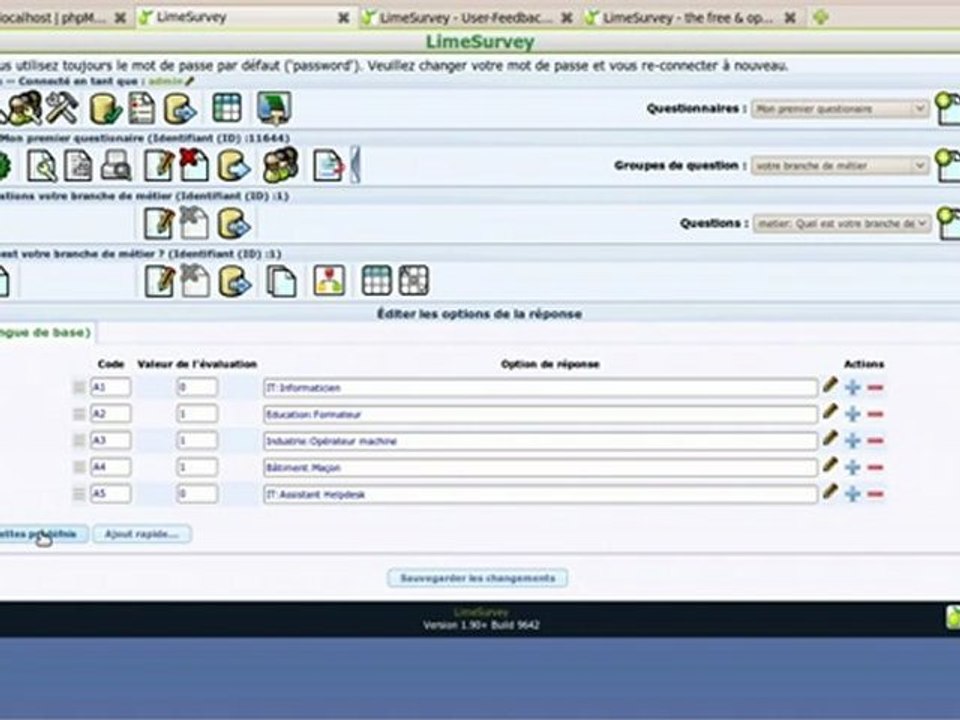The height and width of the screenshot is (720, 960).
Task: Click the evaluation value field for A5
Action: 197,493
